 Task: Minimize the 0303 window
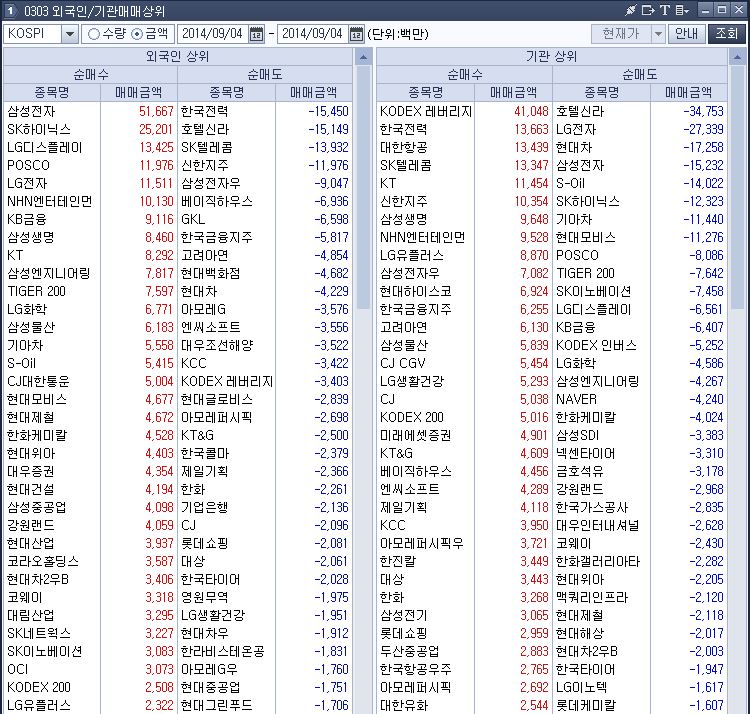click(705, 10)
